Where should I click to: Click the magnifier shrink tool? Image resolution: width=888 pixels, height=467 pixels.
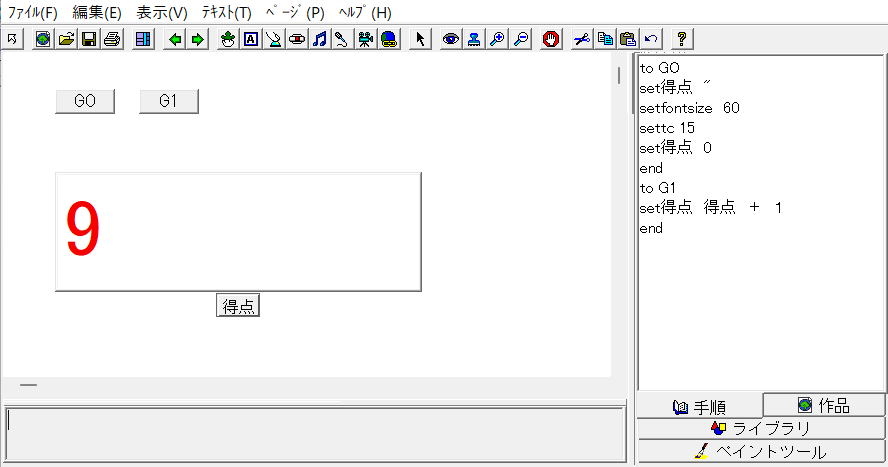point(520,39)
